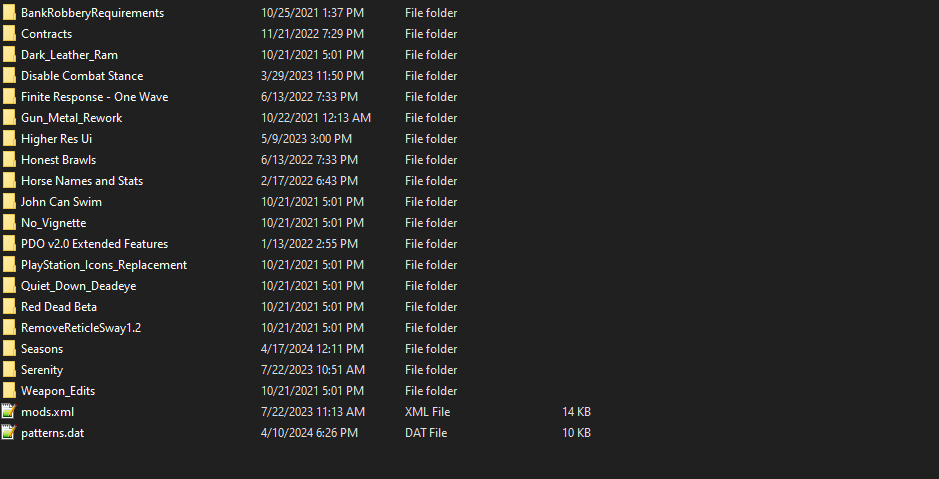Select the PlayStation_Icons_Replacement folder name
The width and height of the screenshot is (939, 479).
tap(104, 265)
